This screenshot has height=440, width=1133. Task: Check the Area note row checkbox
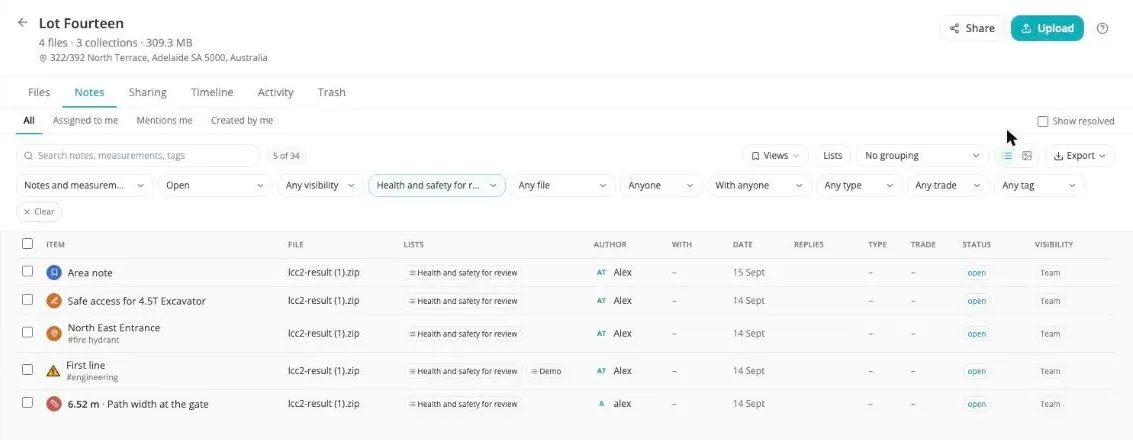[27, 272]
